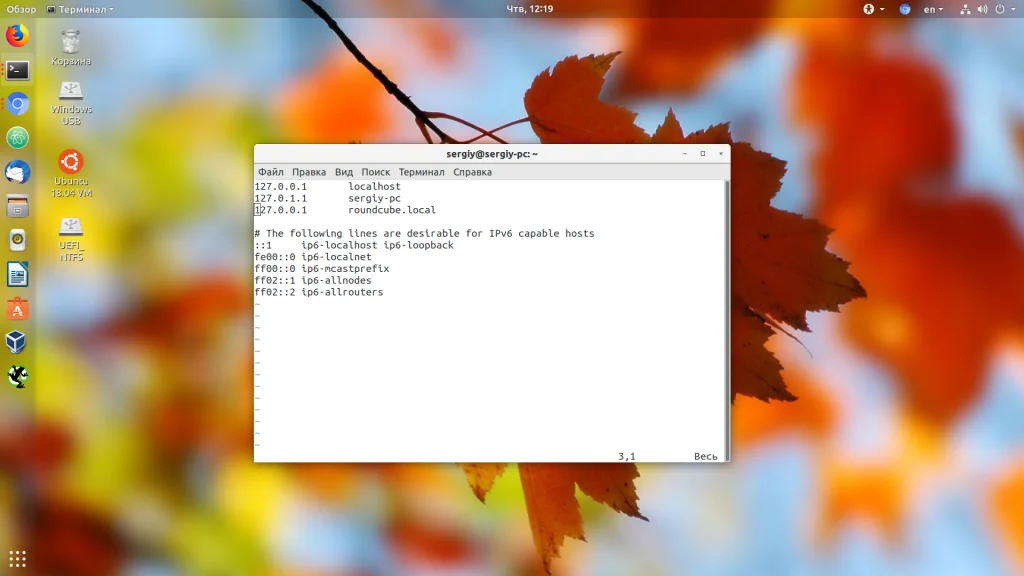Open the Поиск menu
The width and height of the screenshot is (1024, 576).
tap(376, 172)
